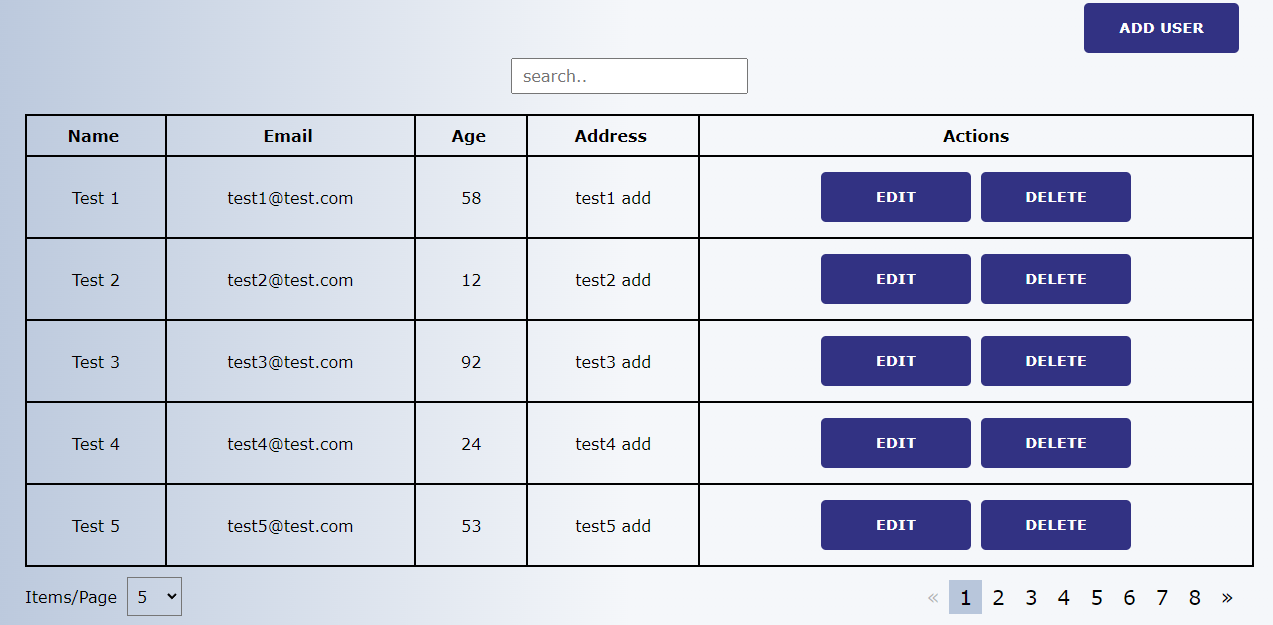Select the test3@test.com email cell
The image size is (1273, 625).
pos(290,362)
